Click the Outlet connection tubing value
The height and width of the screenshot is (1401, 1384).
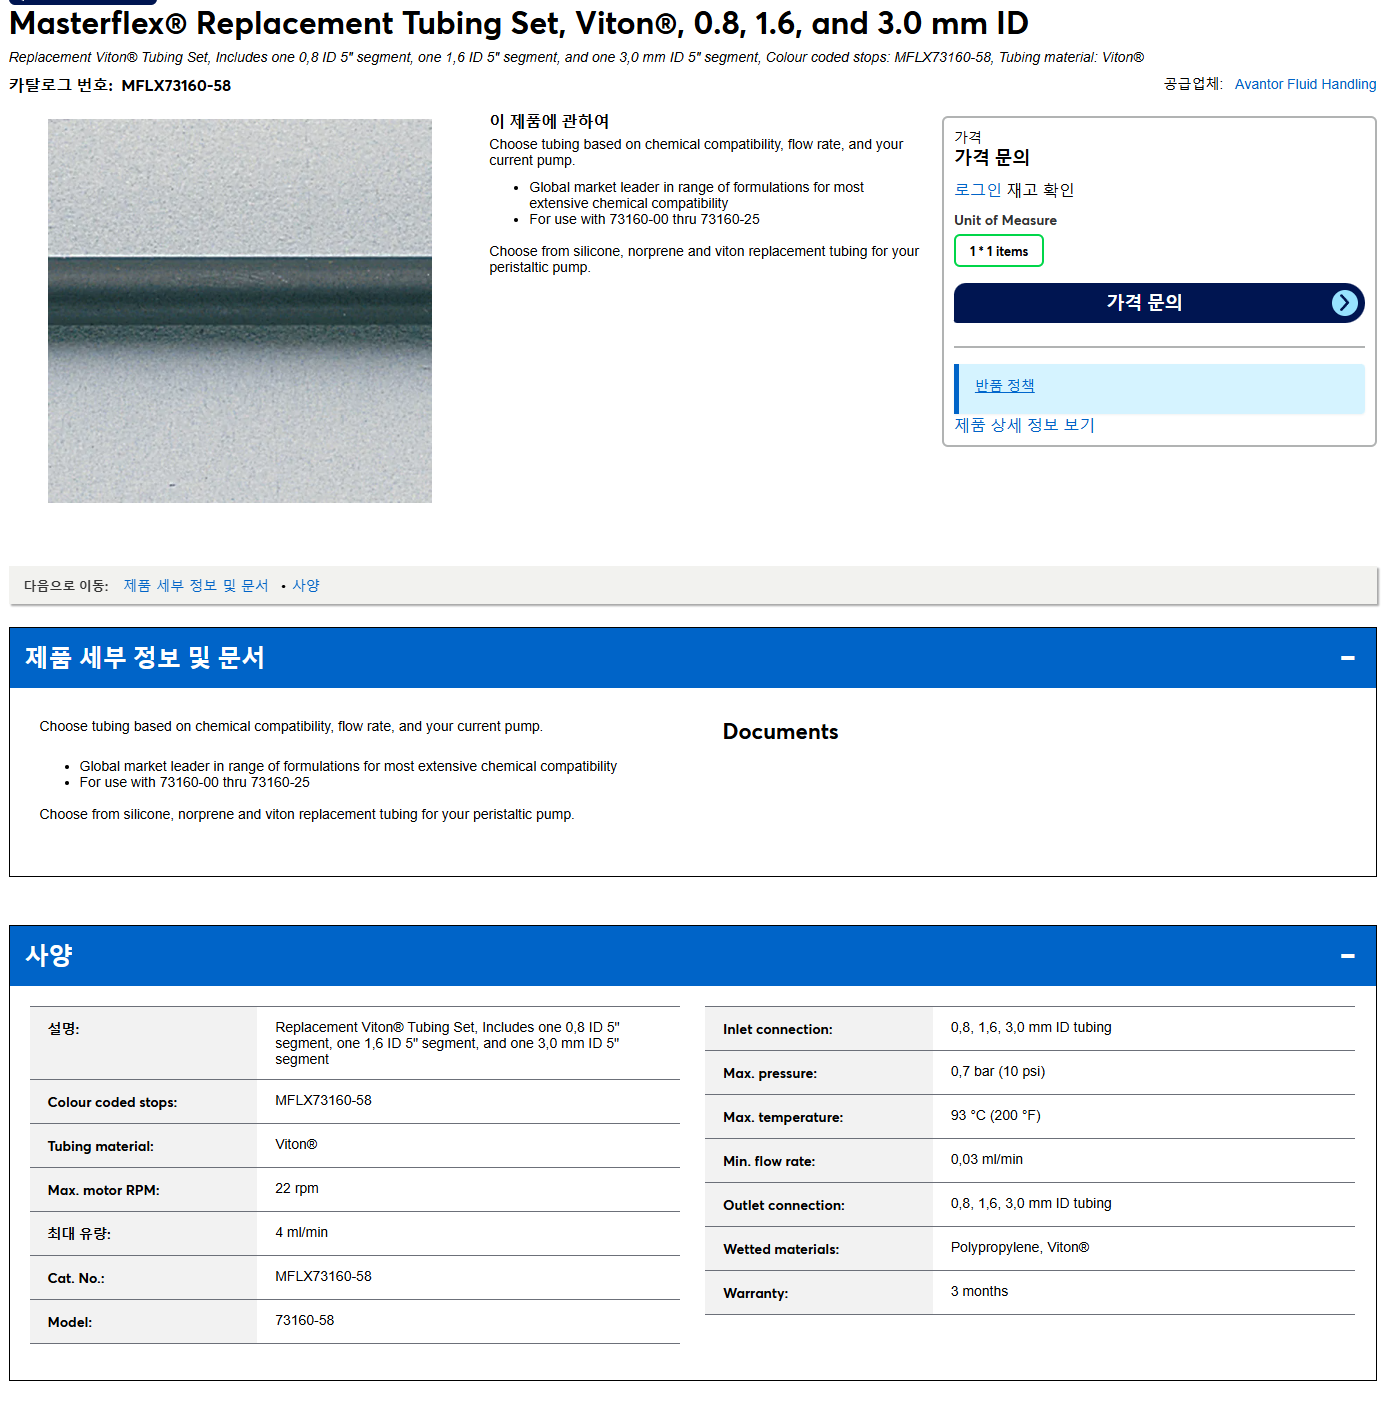tap(1031, 1204)
